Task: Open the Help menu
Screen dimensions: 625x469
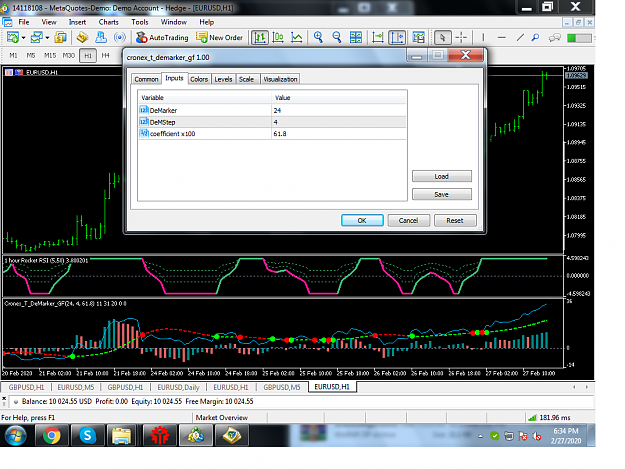Action: [206, 22]
